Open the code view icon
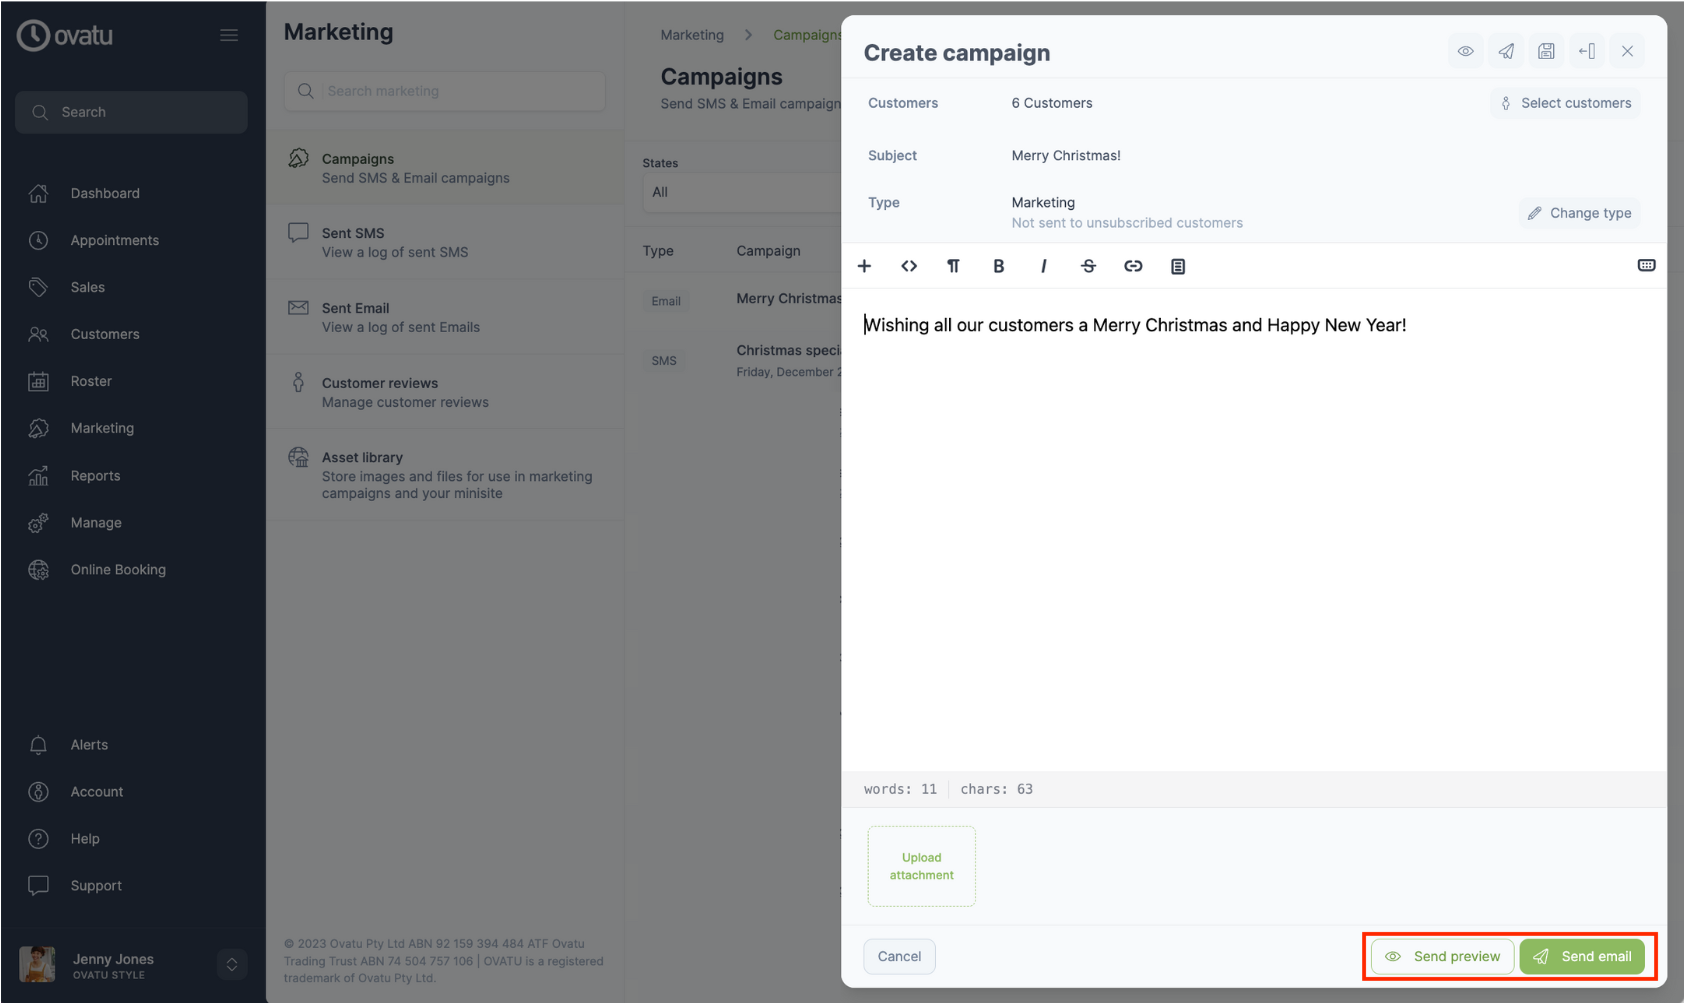 click(909, 266)
